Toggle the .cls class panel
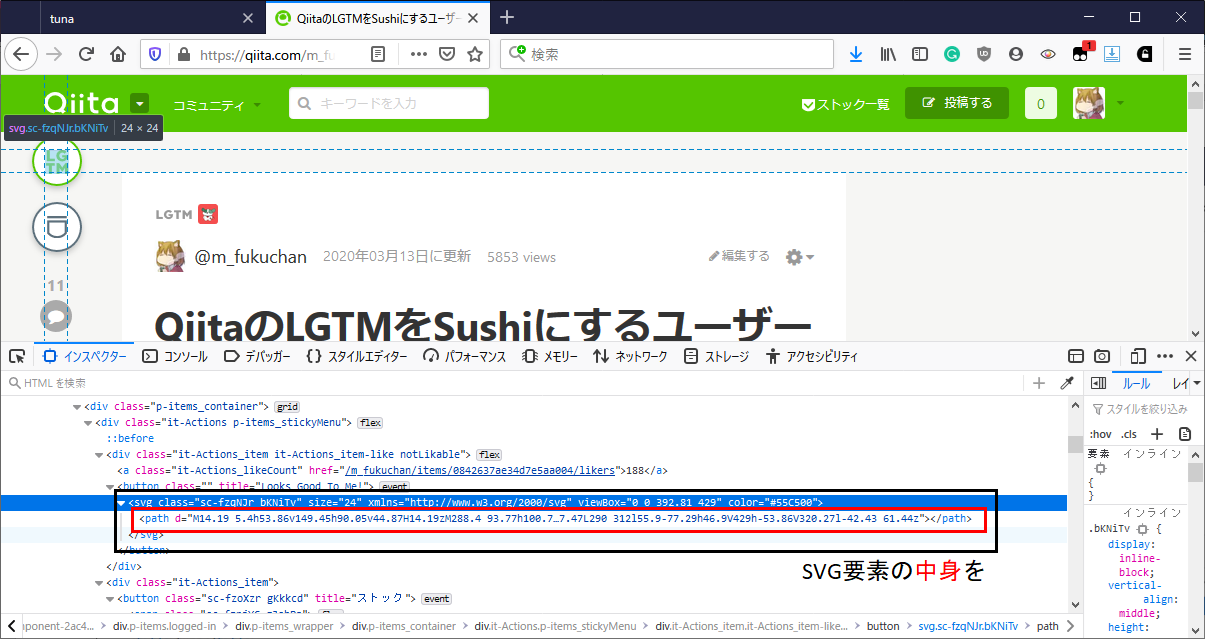Screen dimensions: 1205x639 (1129, 434)
